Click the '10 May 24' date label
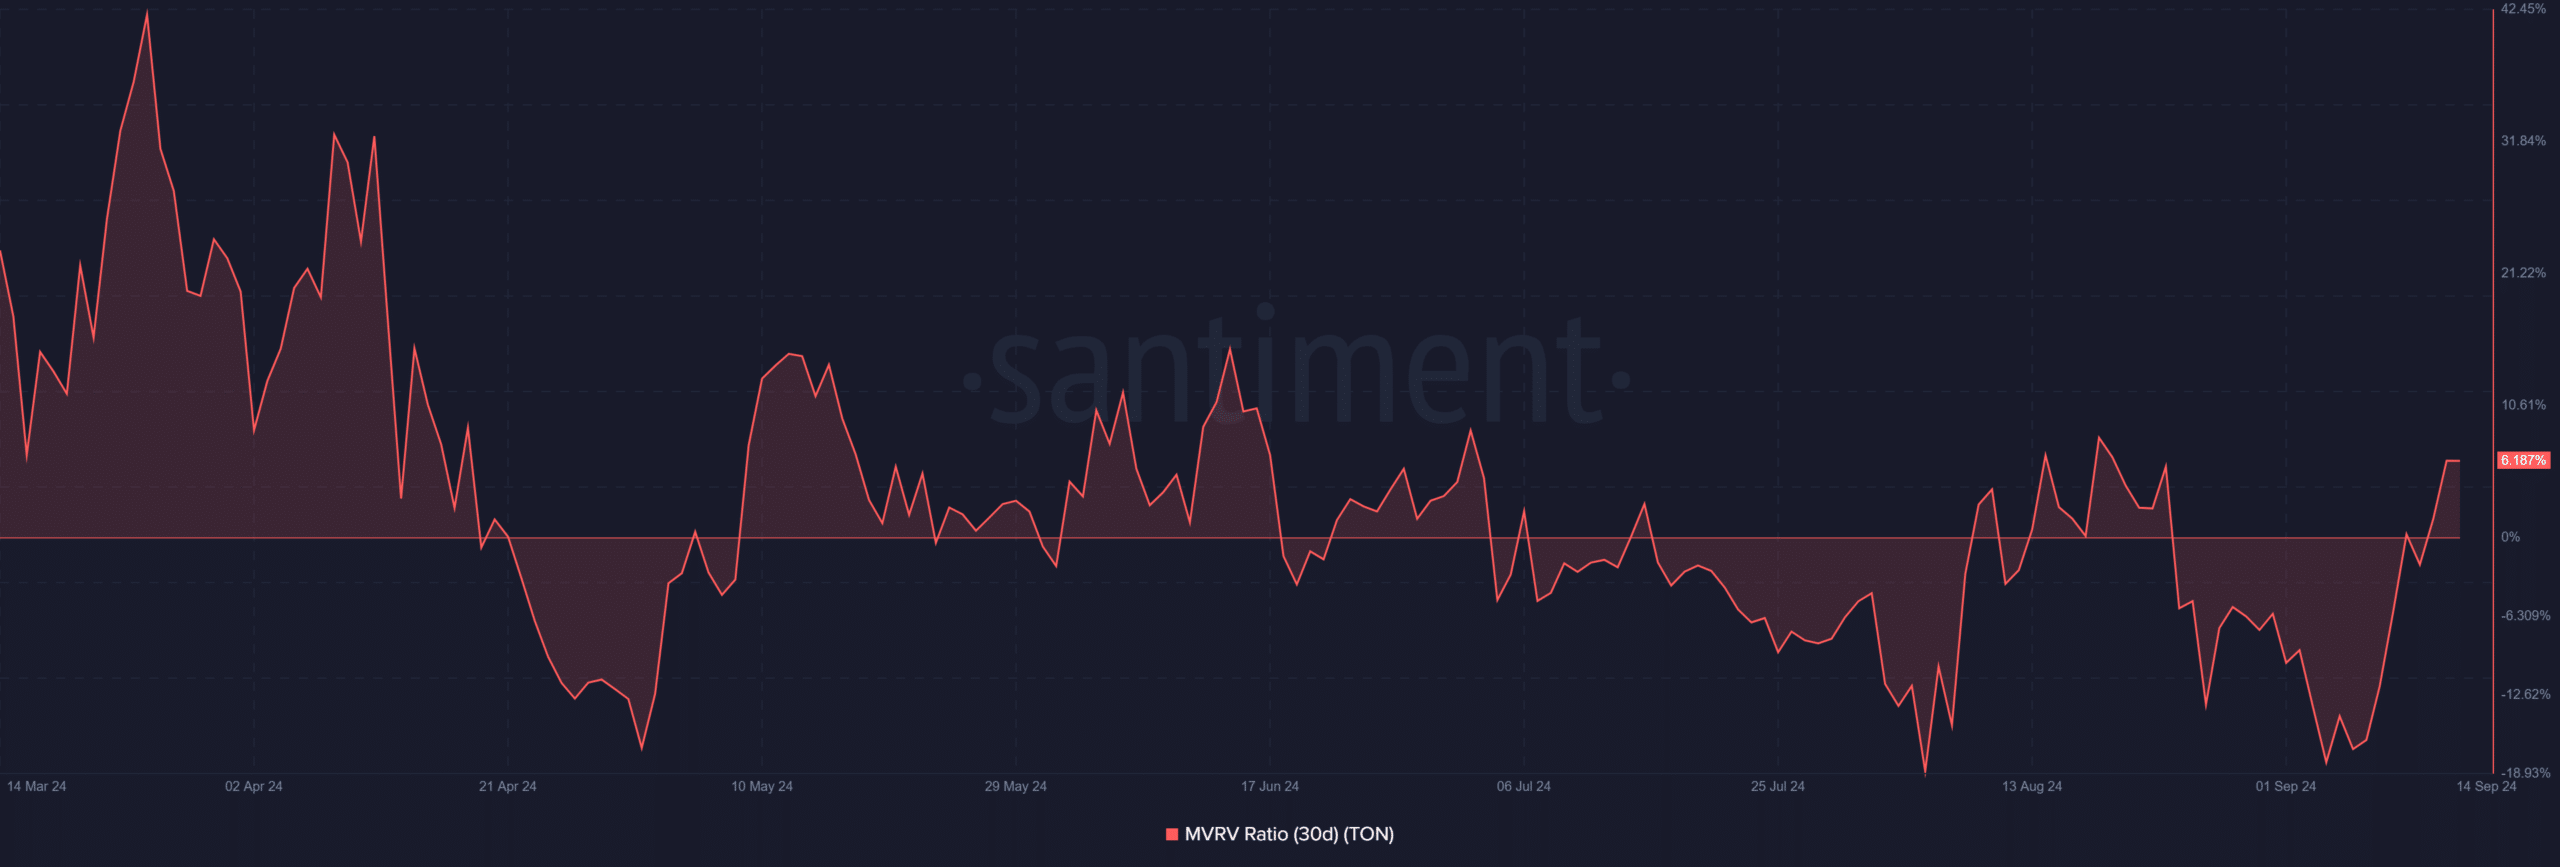 tap(762, 786)
